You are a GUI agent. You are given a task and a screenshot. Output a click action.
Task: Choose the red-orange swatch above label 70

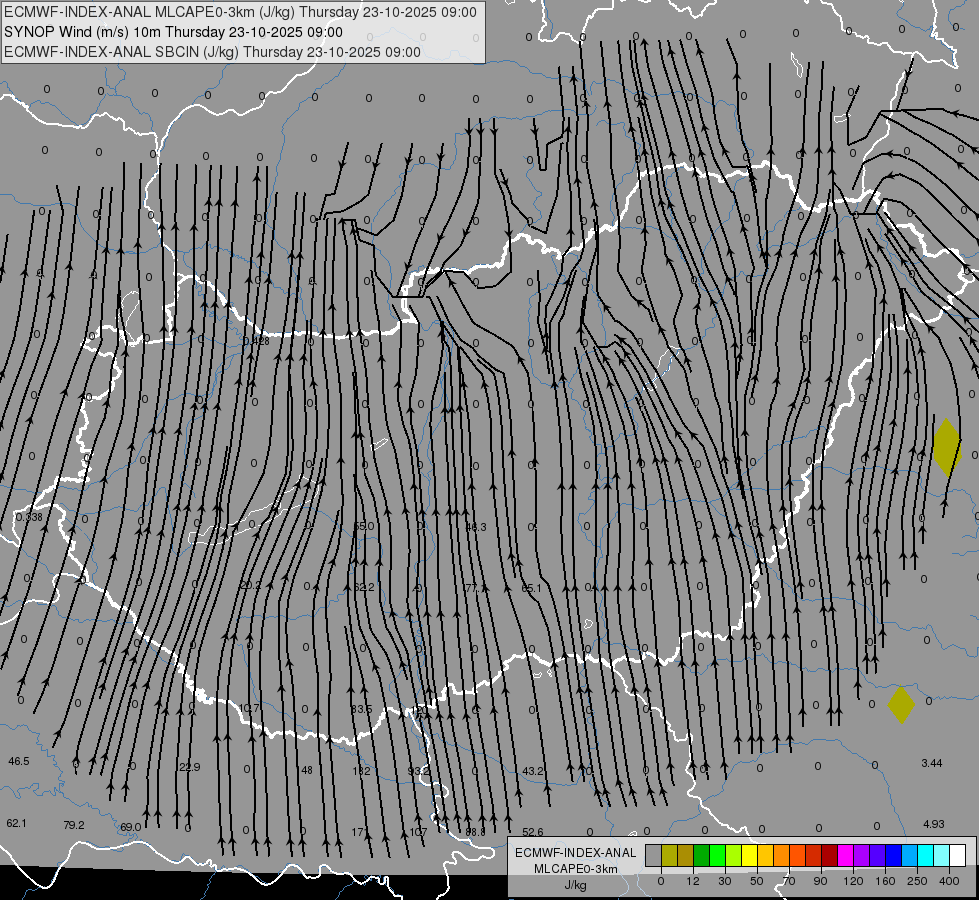[797, 855]
